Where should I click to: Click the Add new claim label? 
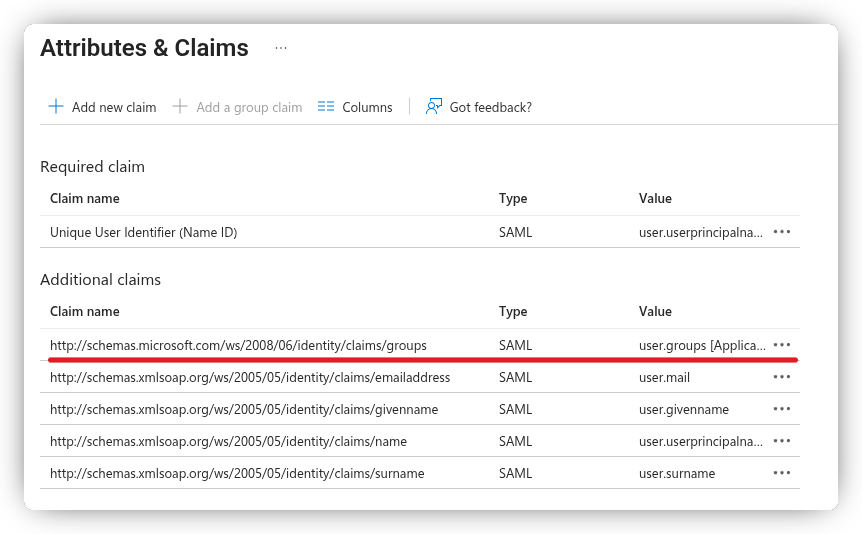114,107
